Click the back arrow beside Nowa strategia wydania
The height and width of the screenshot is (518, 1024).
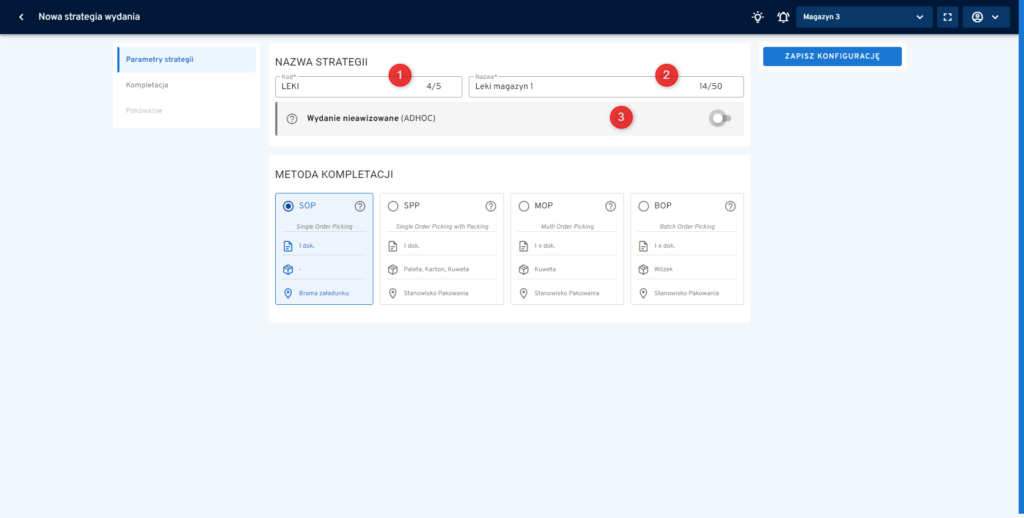point(21,17)
